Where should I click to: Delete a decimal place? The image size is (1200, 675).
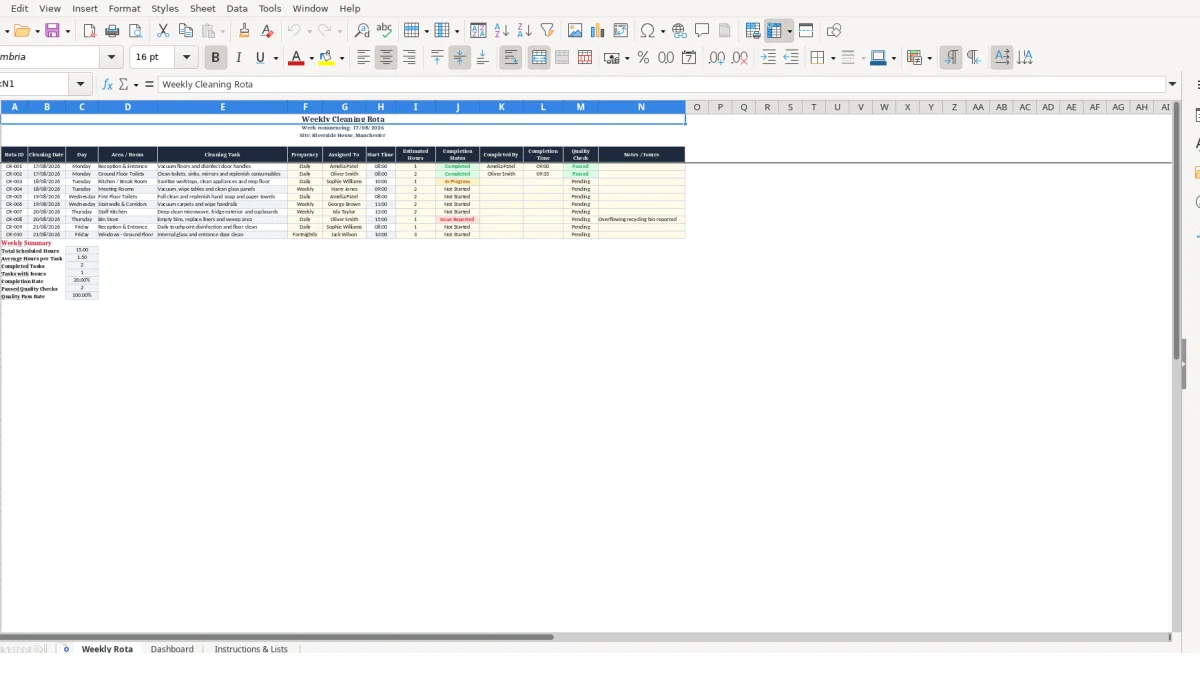pos(740,58)
